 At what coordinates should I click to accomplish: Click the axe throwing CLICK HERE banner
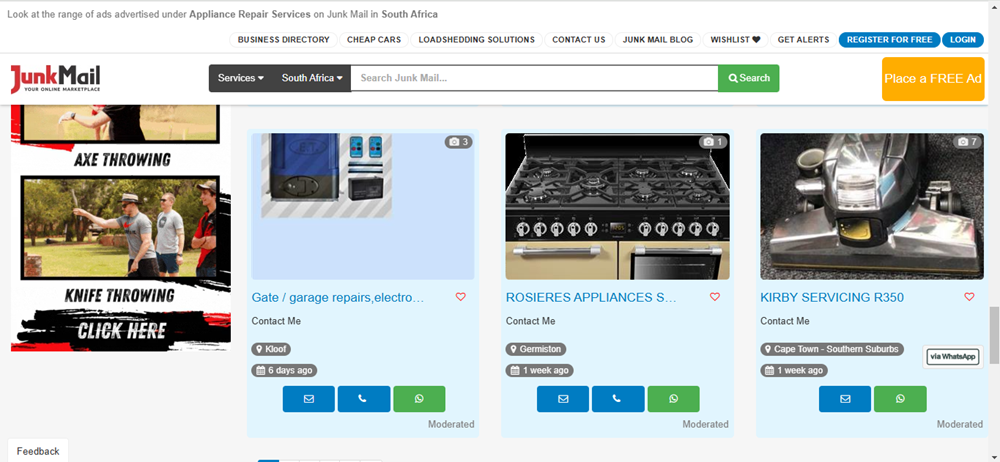[x=121, y=331]
